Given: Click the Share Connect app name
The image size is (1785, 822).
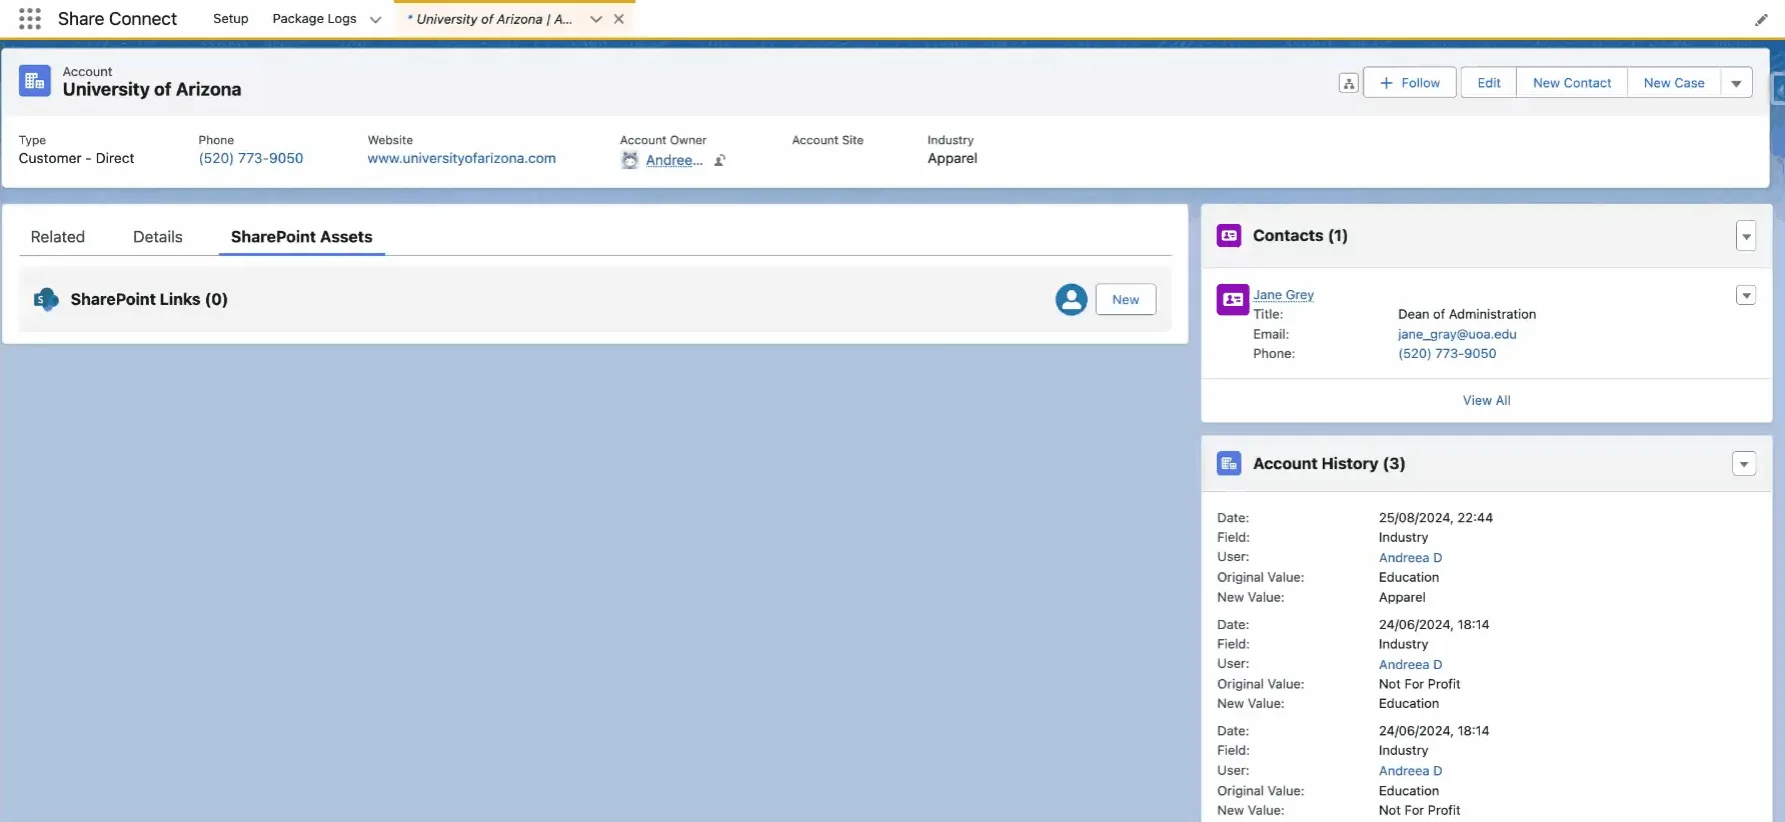Looking at the screenshot, I should point(117,19).
